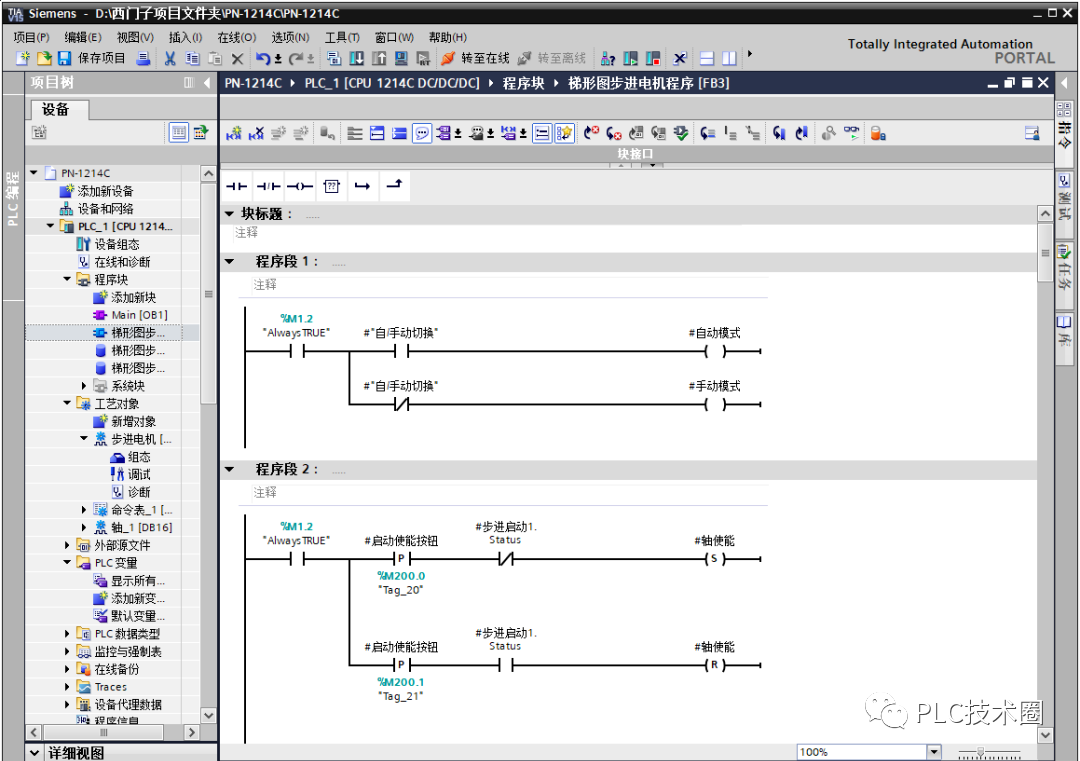Click 保存项目 button
1080x761 pixels.
pos(101,59)
